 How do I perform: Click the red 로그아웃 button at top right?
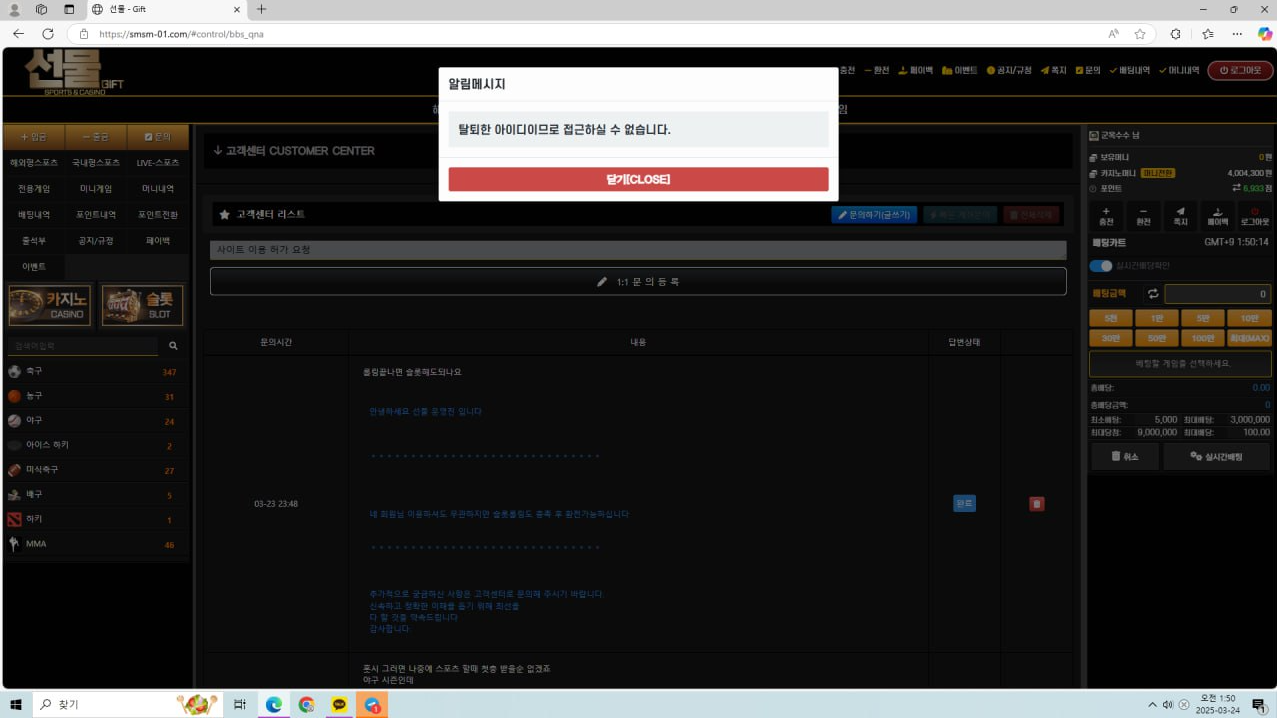[x=1240, y=71]
